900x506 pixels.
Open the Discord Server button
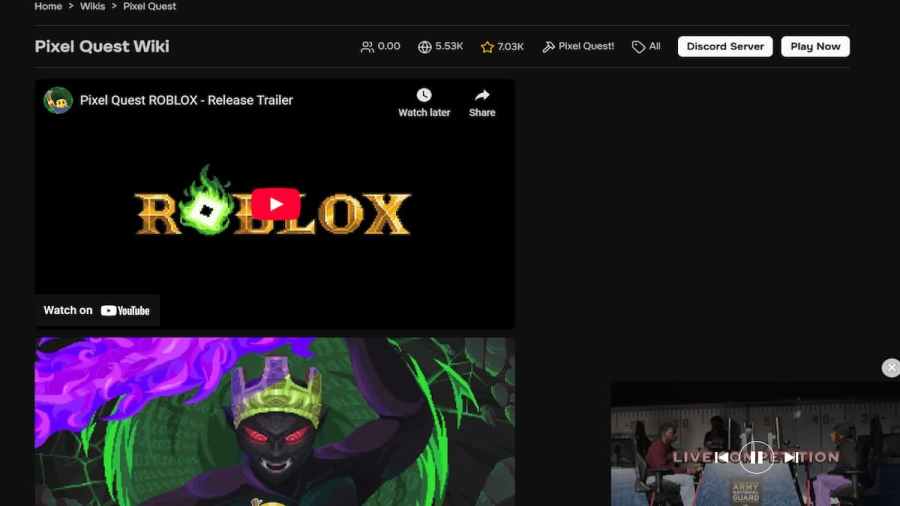[725, 46]
